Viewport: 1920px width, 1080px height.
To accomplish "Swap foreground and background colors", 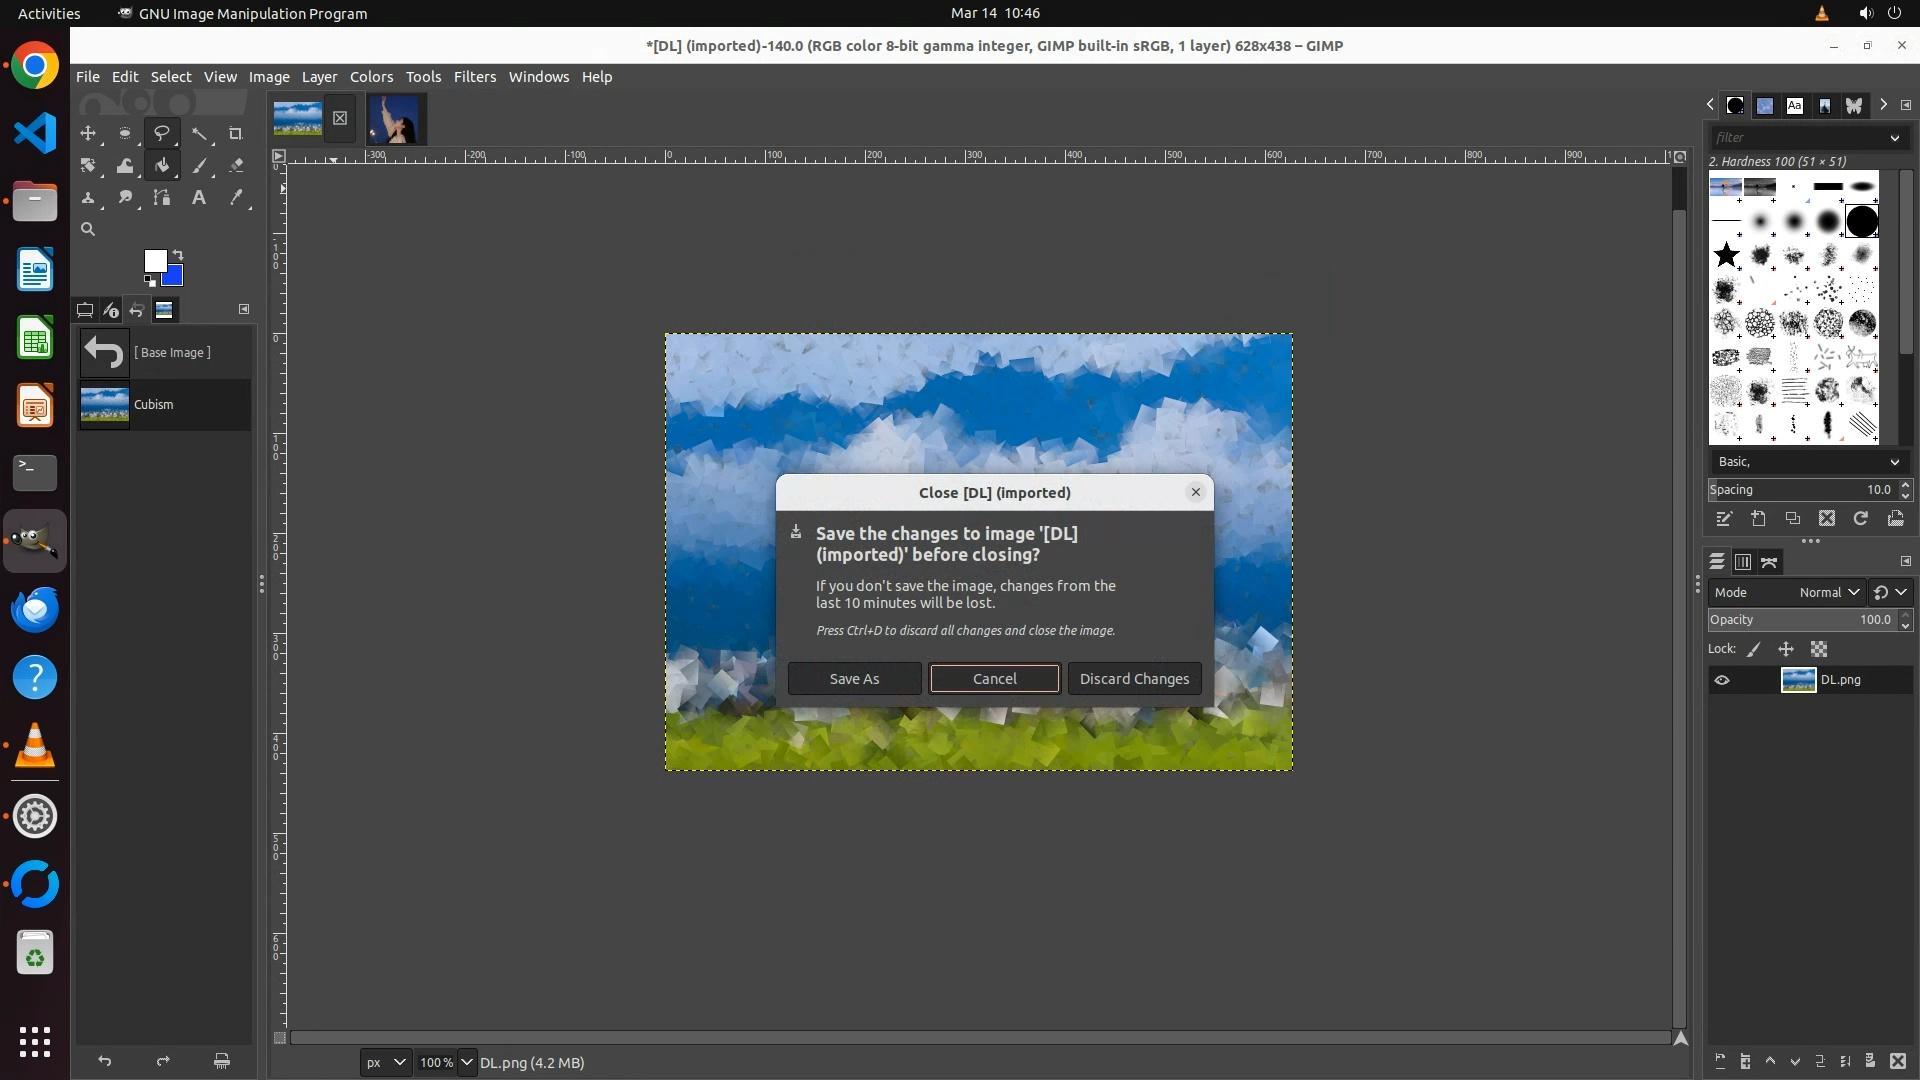I will 178,254.
